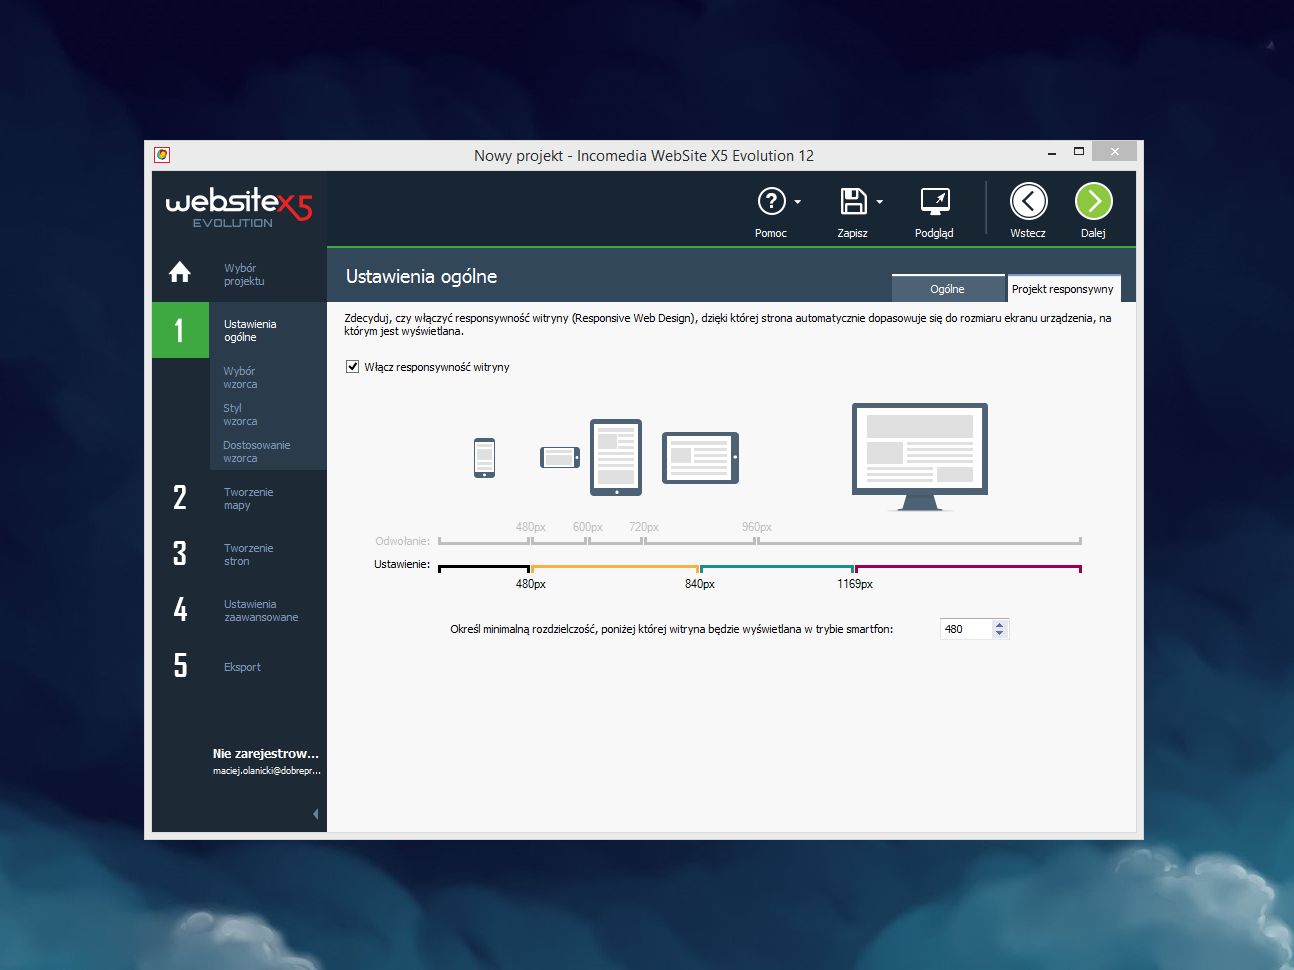Click the Nie zarejestrow... registration label

pyautogui.click(x=266, y=754)
